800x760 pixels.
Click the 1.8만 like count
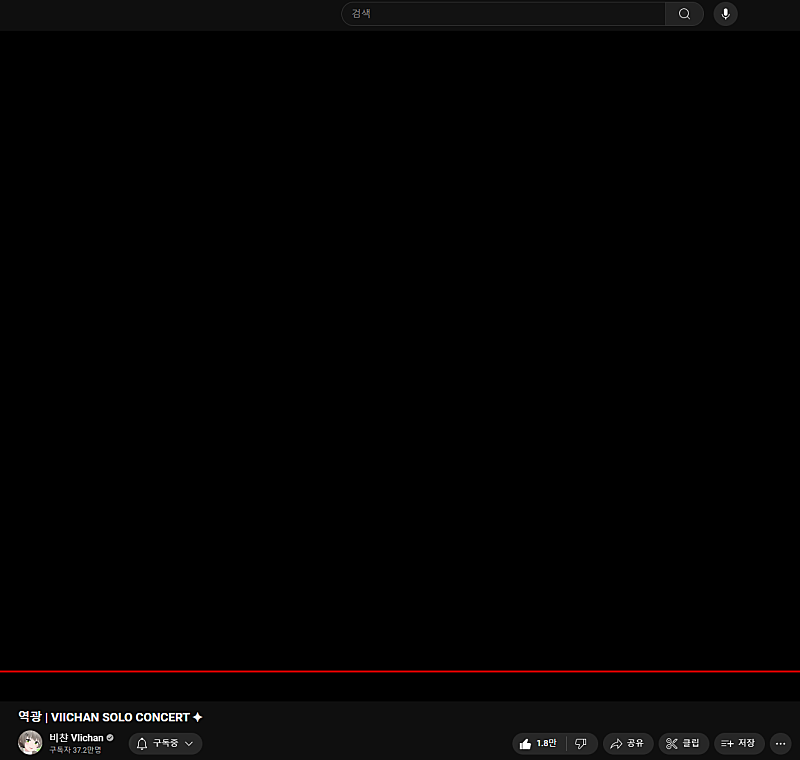coord(546,744)
